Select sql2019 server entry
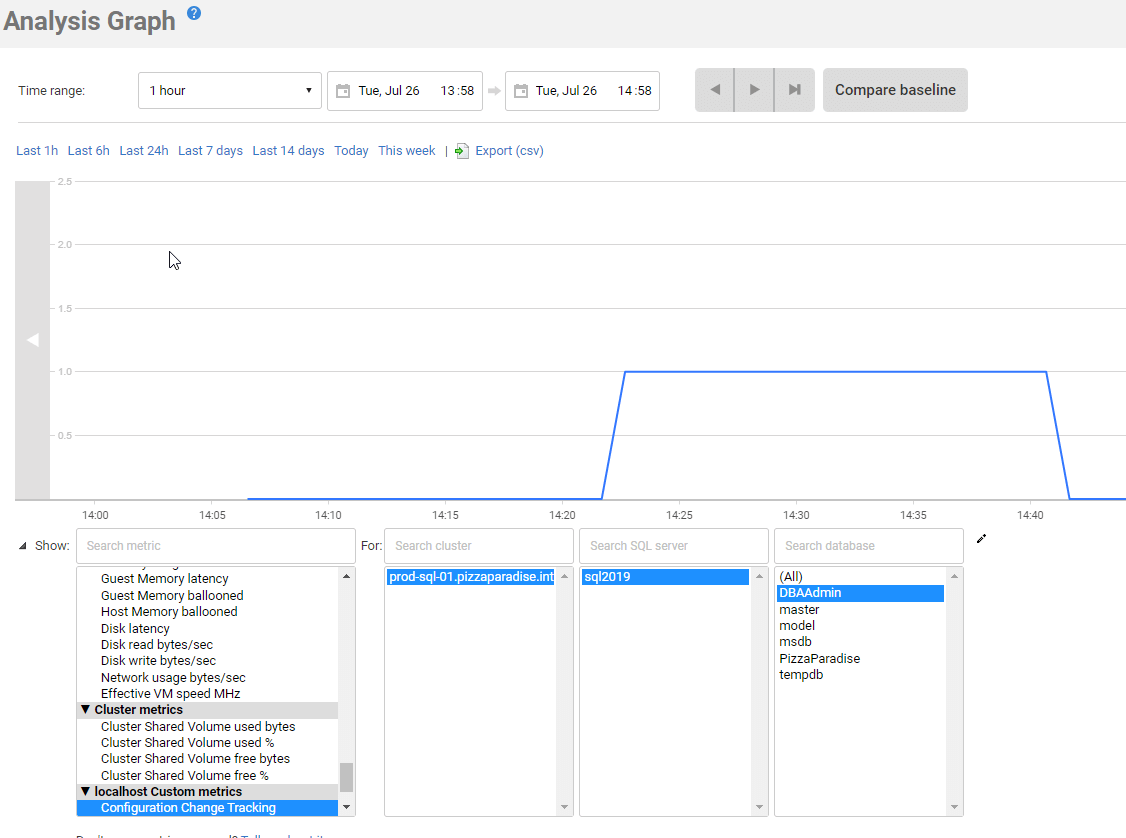 [x=665, y=577]
